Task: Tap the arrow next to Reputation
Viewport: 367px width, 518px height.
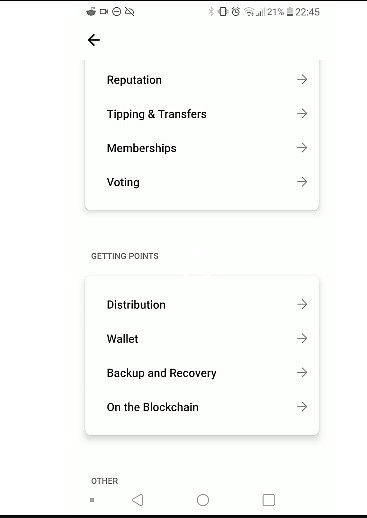Action: point(302,79)
